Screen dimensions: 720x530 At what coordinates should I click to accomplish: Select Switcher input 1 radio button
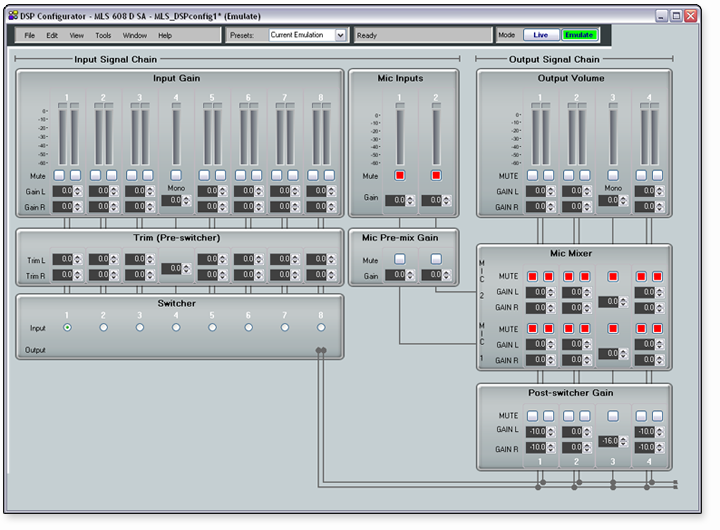[67, 327]
